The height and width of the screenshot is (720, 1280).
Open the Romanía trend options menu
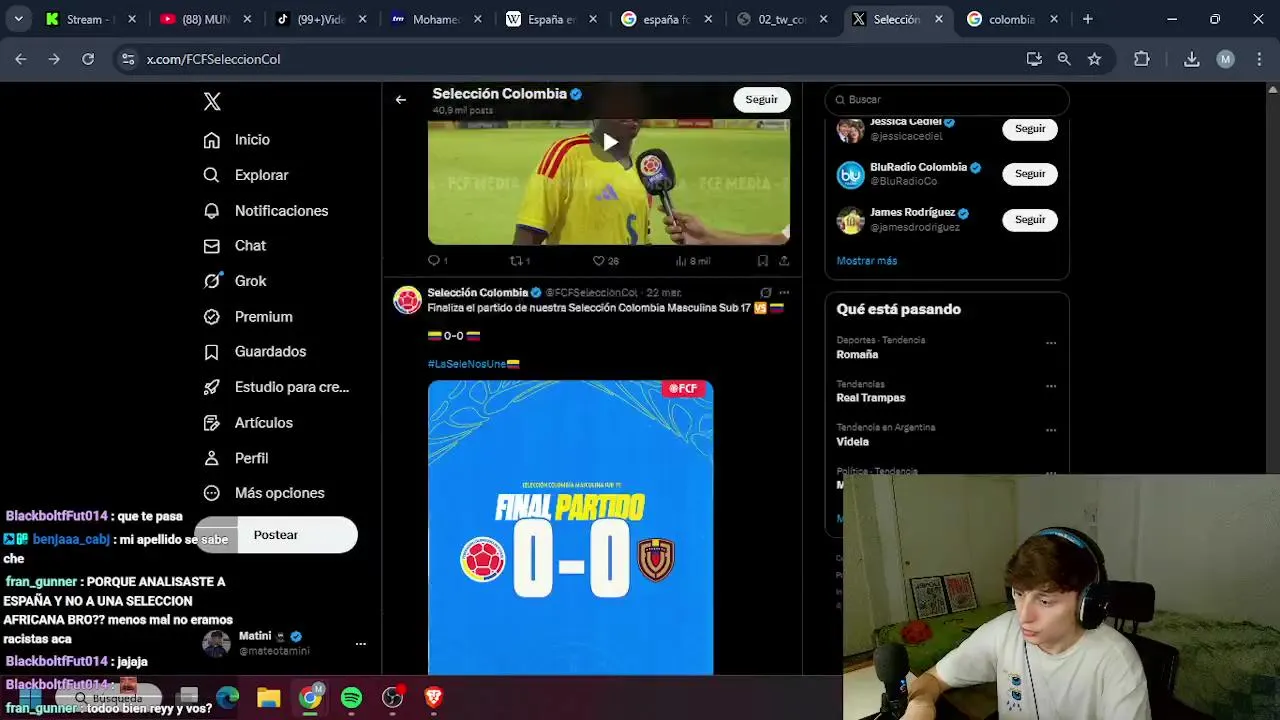(x=1051, y=343)
